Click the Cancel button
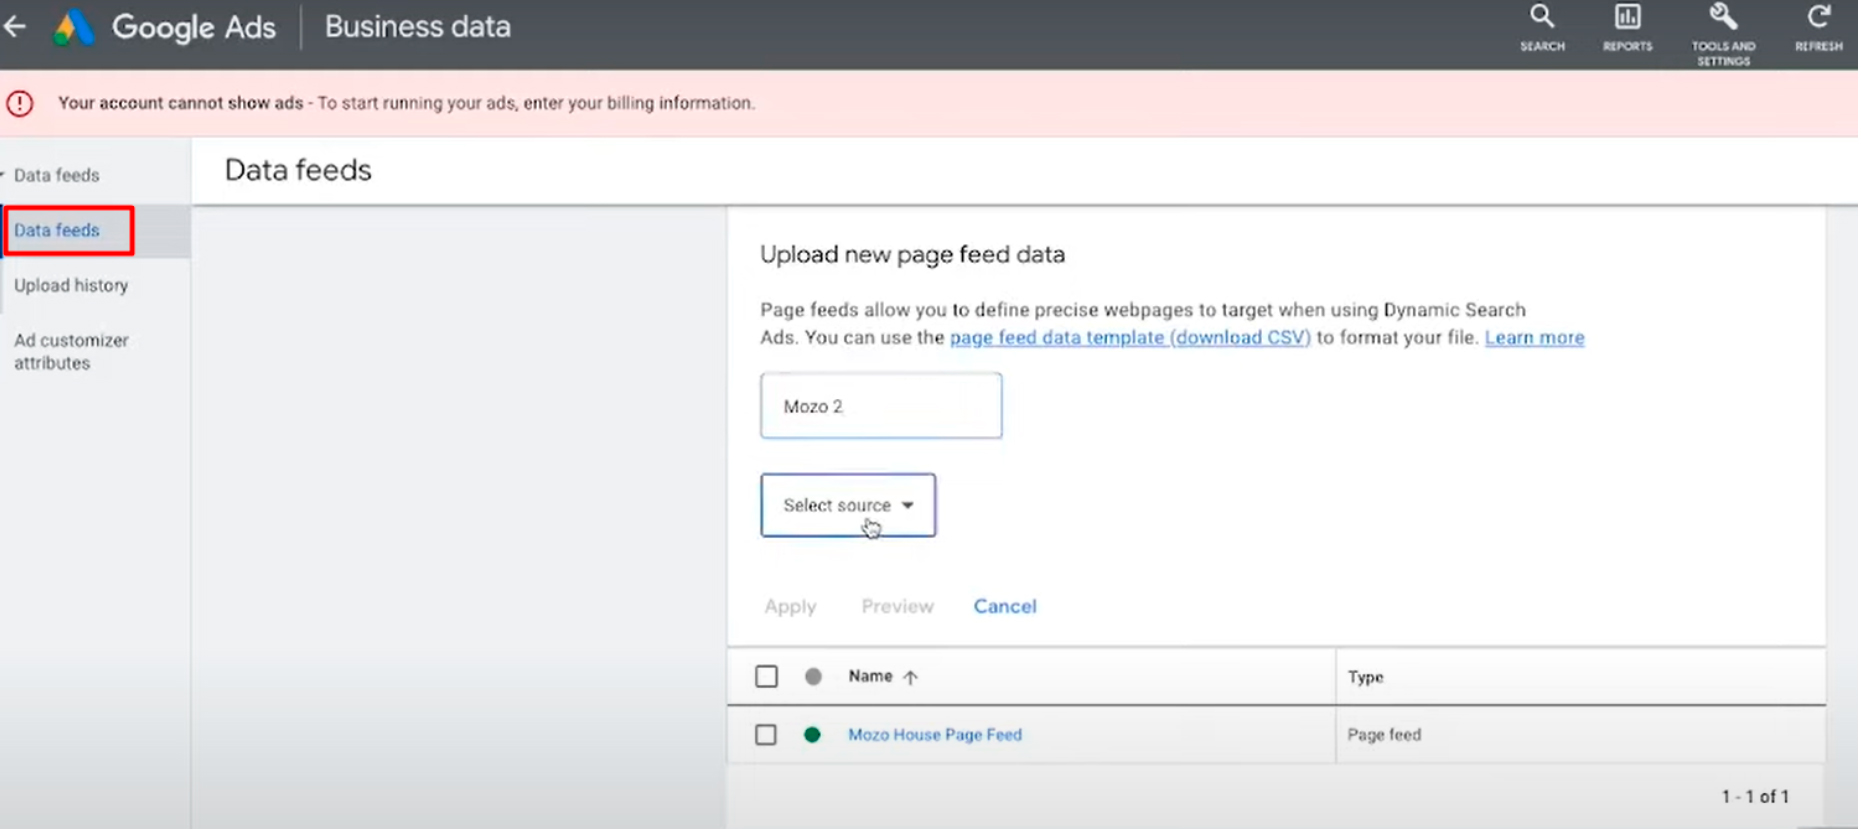1861x830 pixels. click(x=1006, y=607)
